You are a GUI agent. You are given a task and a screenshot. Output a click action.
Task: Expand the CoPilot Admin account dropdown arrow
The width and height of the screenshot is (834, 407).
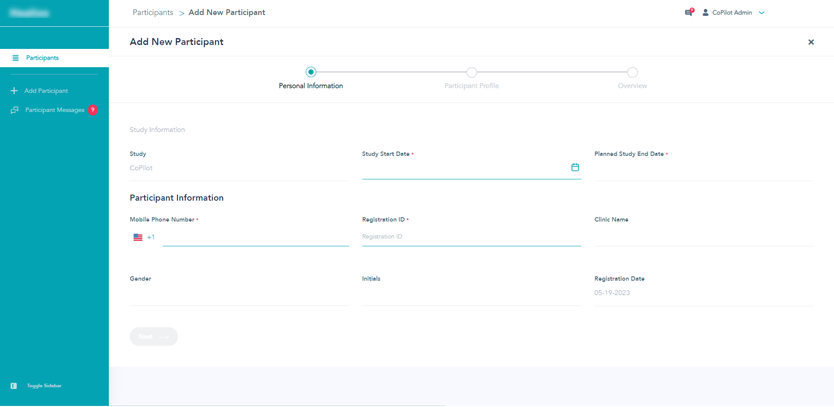coord(762,13)
